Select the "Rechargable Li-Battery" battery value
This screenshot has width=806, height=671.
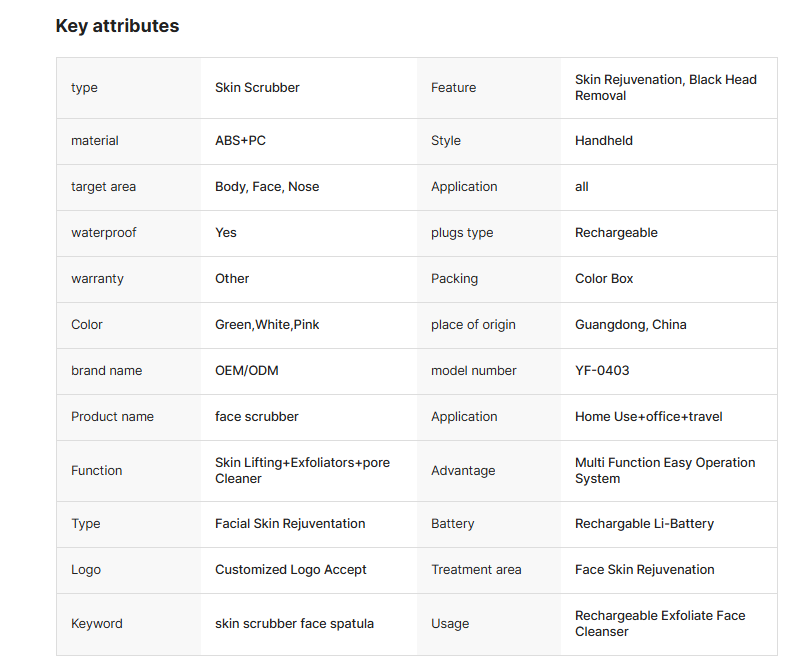pyautogui.click(x=644, y=524)
